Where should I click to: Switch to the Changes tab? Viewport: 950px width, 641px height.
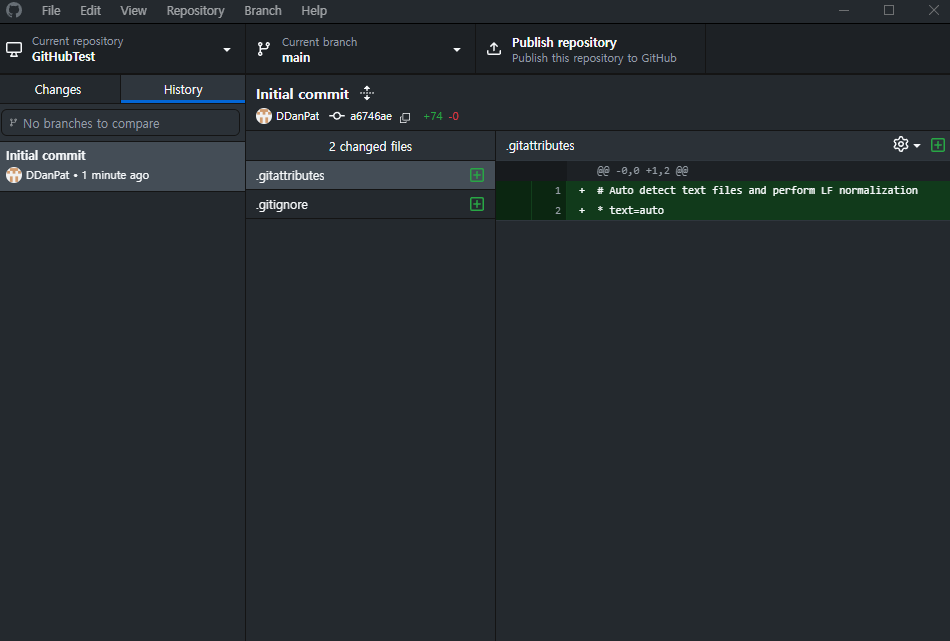click(58, 90)
